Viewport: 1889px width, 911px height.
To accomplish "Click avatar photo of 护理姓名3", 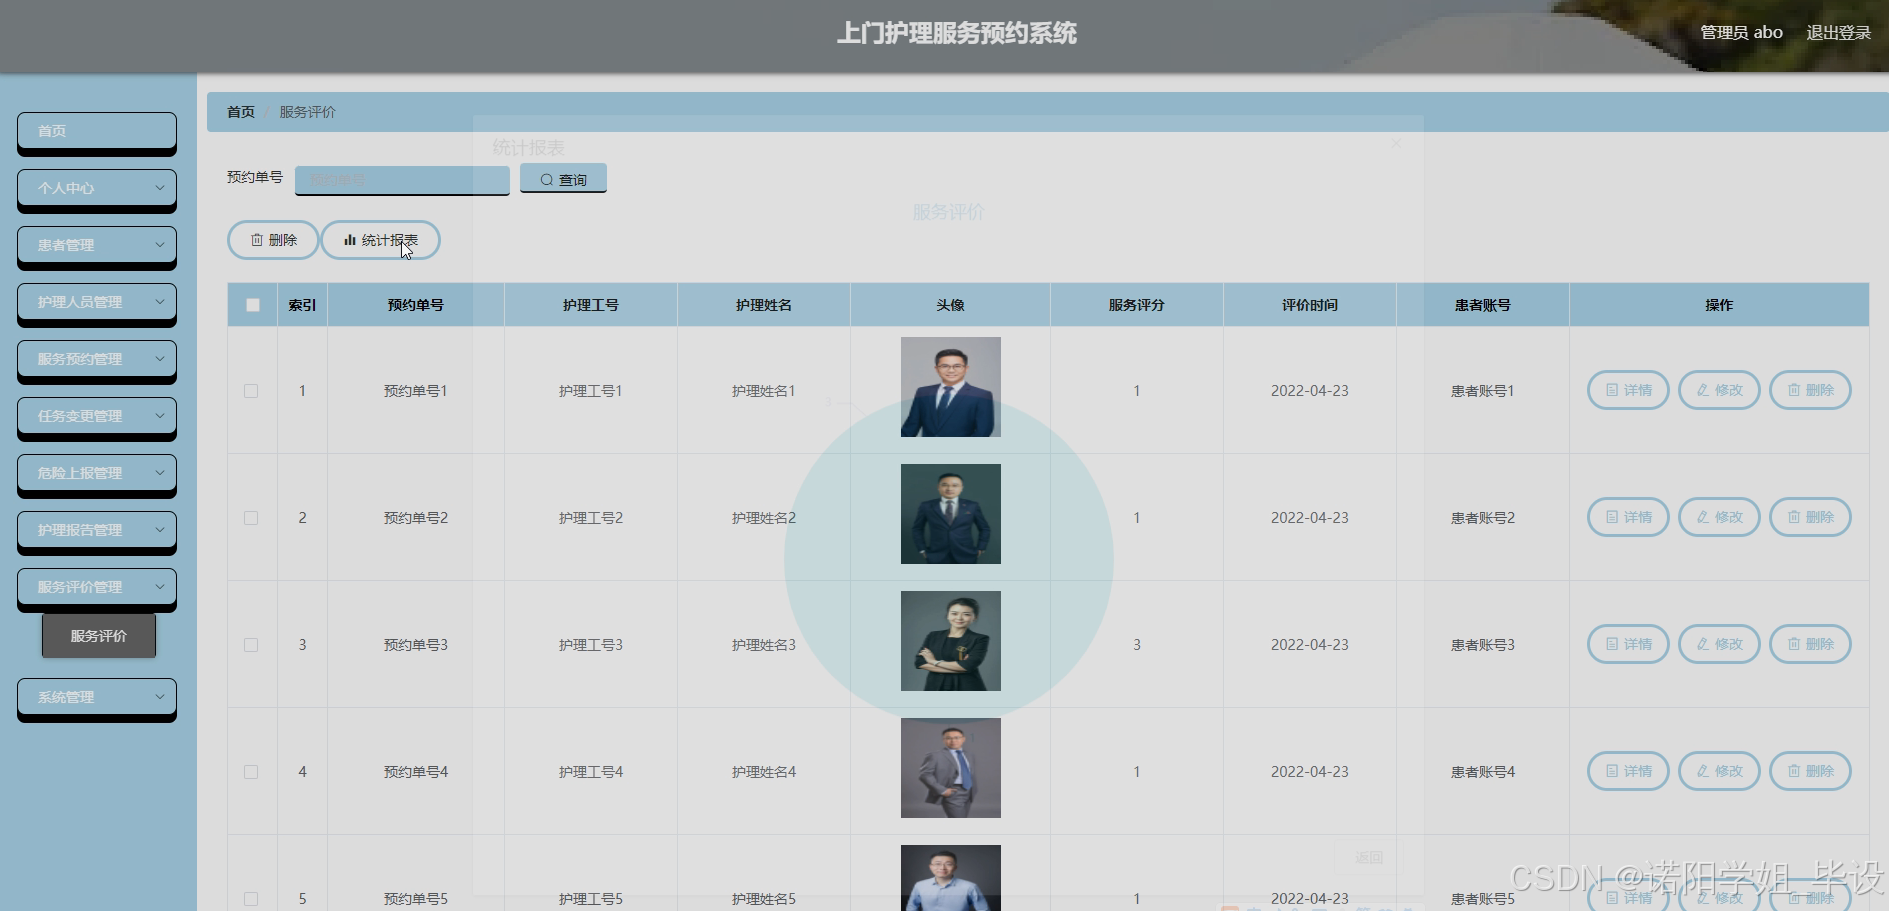I will 950,641.
